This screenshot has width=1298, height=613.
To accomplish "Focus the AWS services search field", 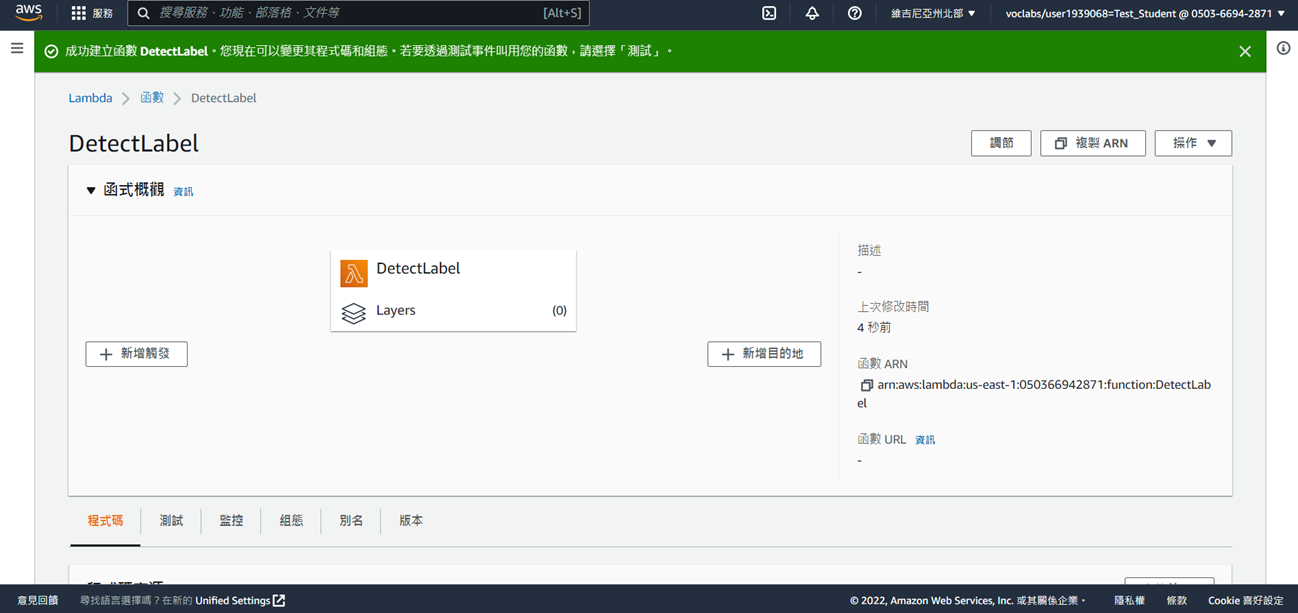I will point(358,13).
